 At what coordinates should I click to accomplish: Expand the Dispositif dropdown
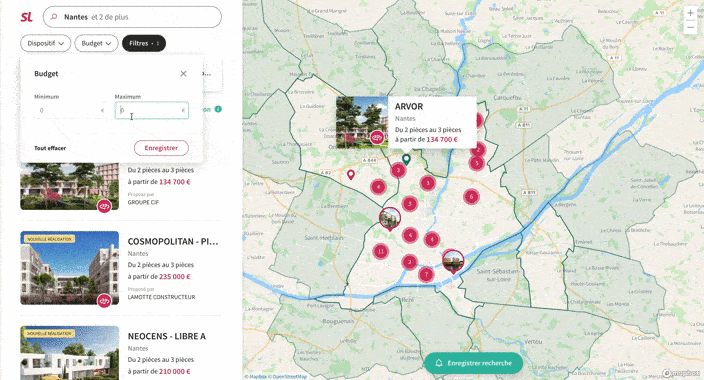click(x=45, y=43)
